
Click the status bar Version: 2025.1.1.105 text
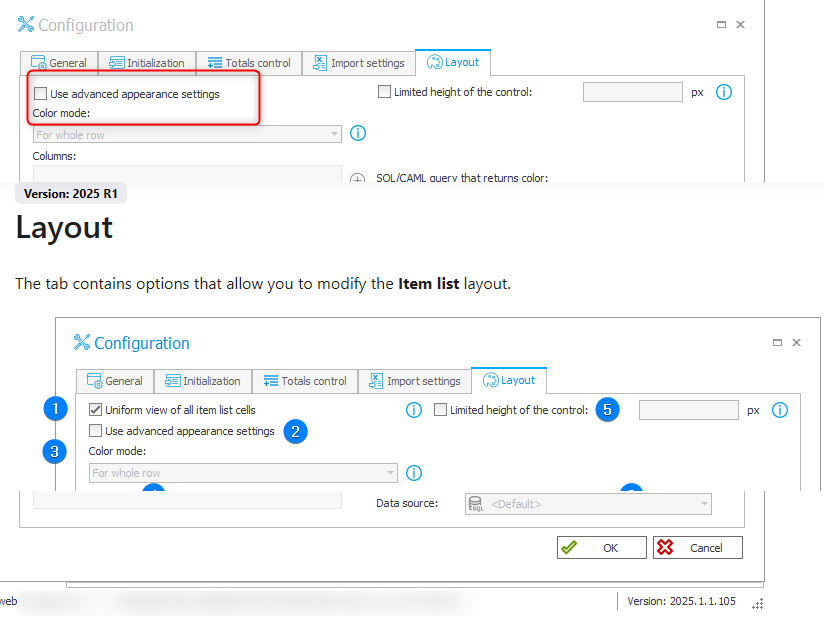681,601
